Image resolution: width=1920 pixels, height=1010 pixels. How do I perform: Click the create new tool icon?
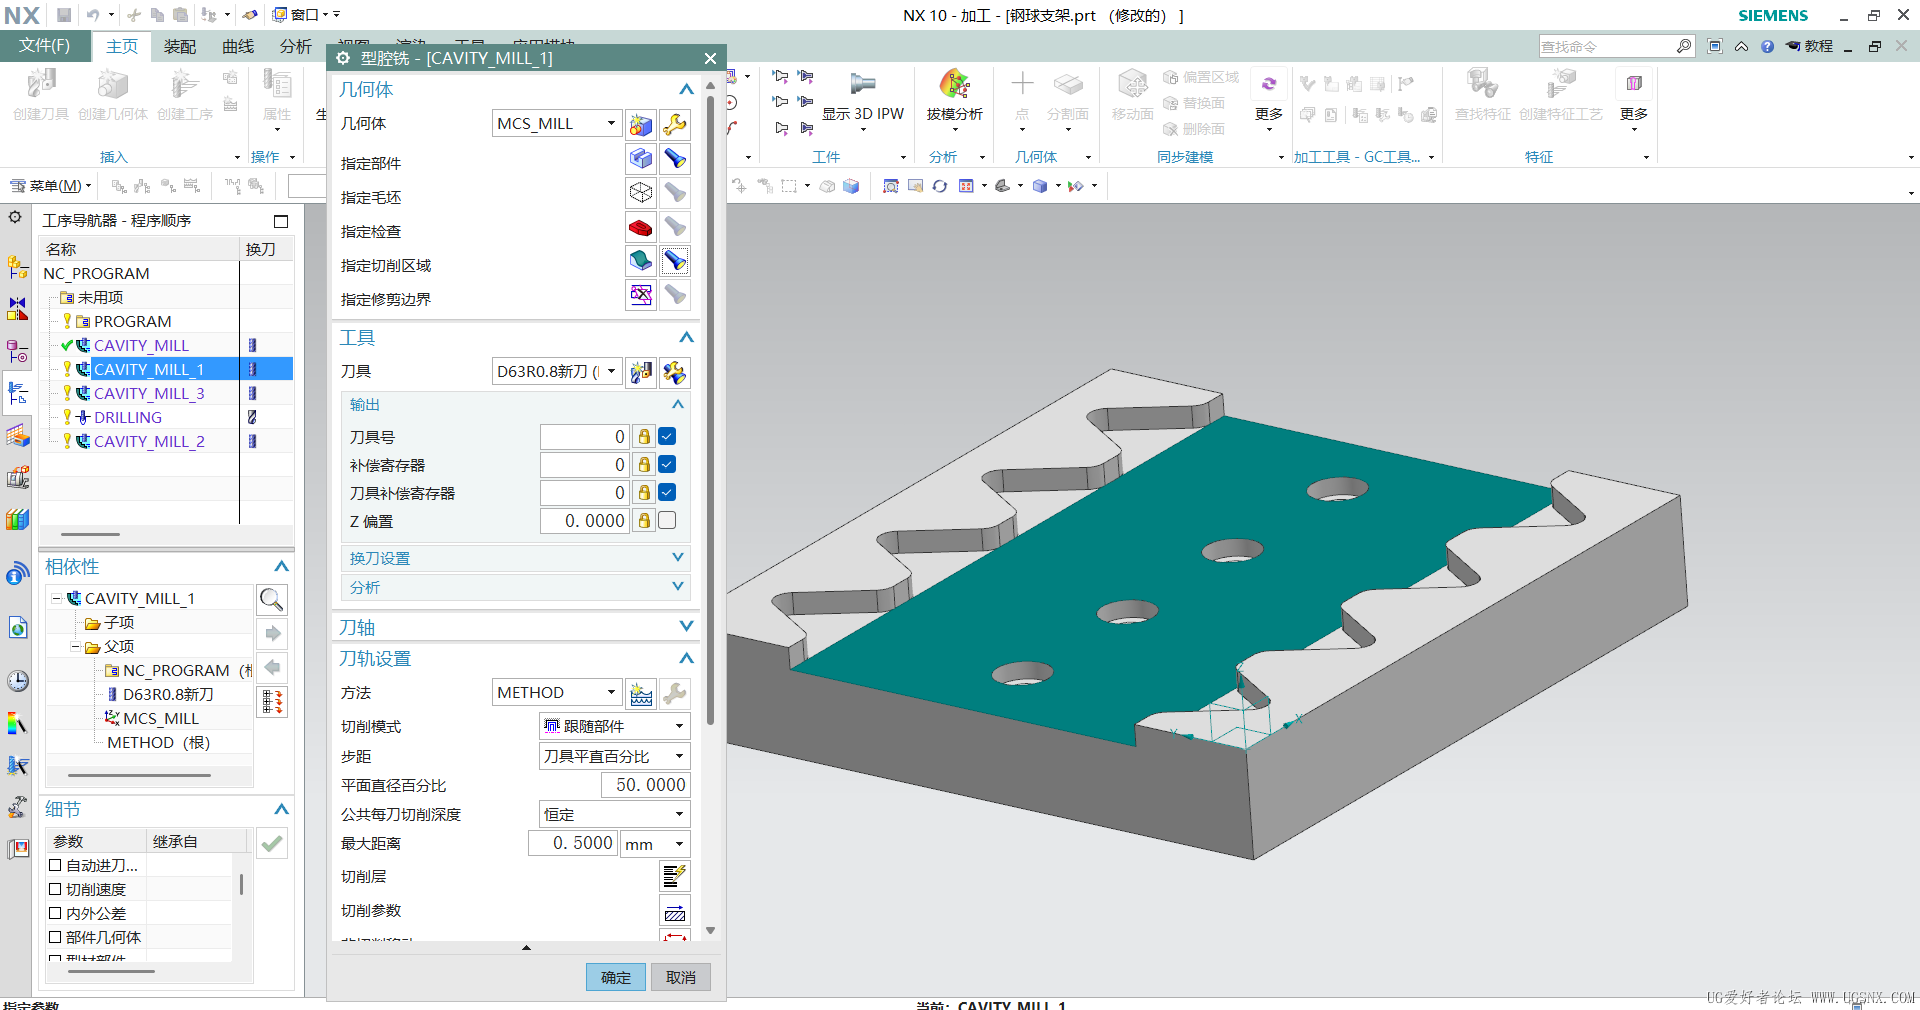point(641,372)
